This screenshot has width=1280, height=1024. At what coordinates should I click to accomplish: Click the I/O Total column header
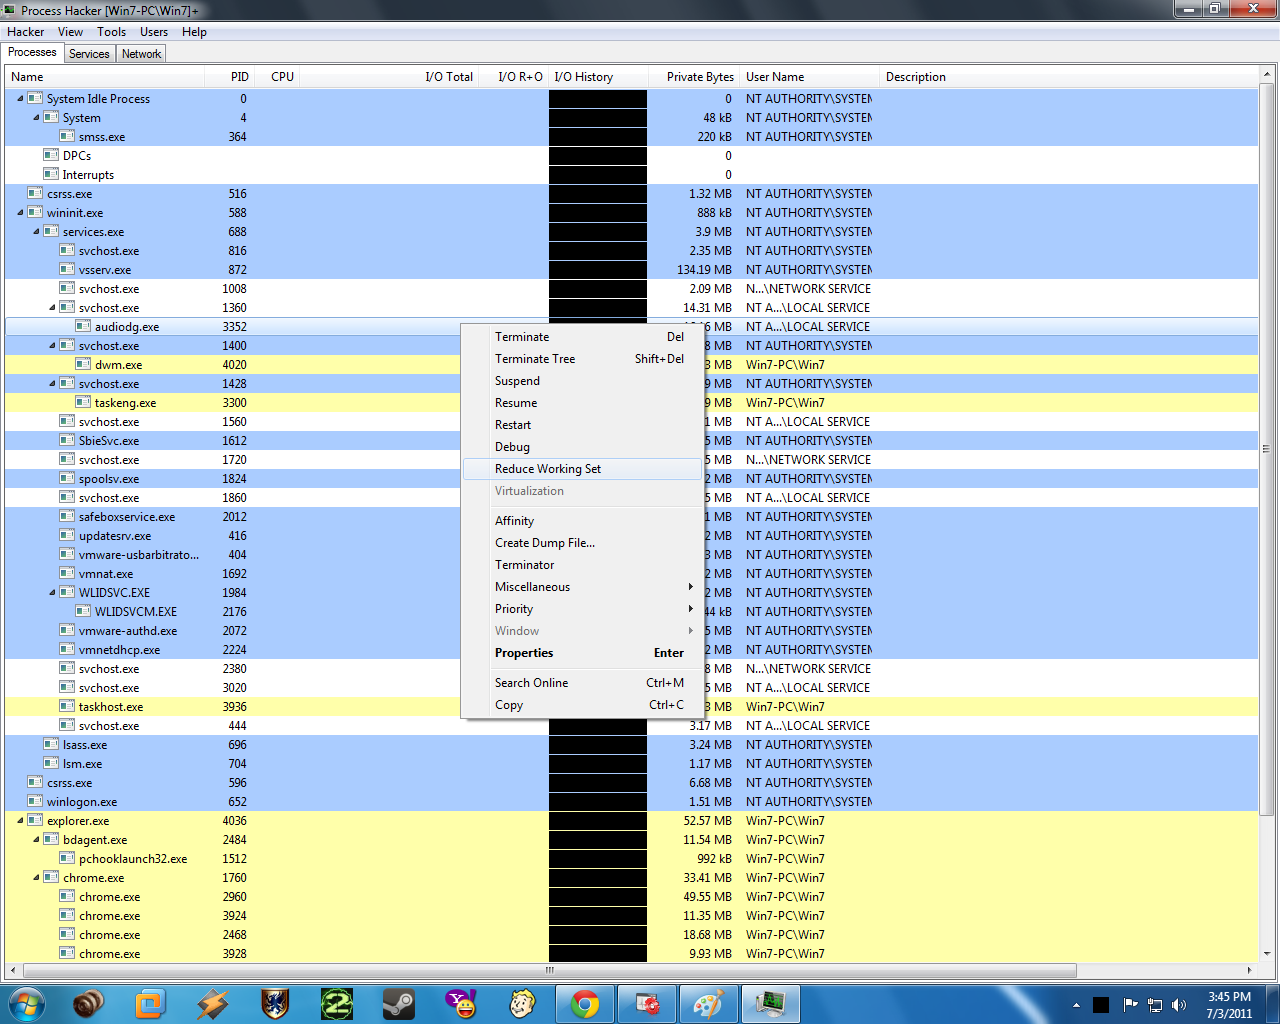tap(388, 77)
